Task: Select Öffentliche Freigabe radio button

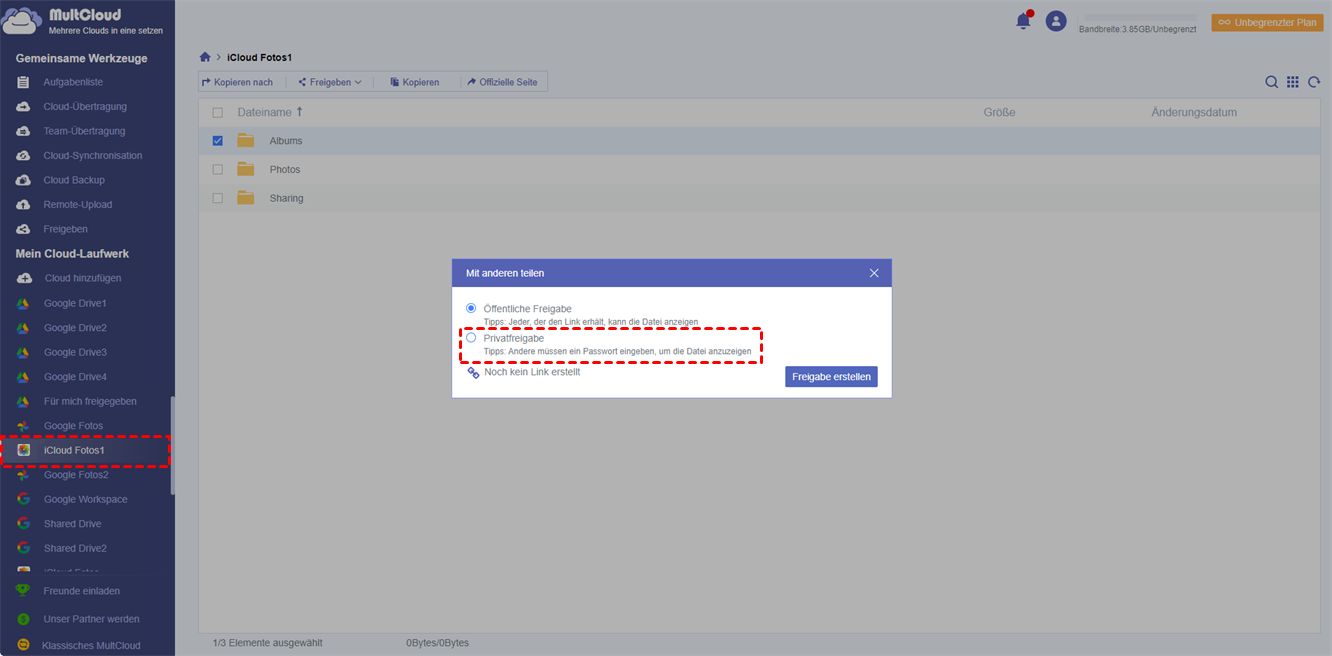Action: click(x=471, y=308)
